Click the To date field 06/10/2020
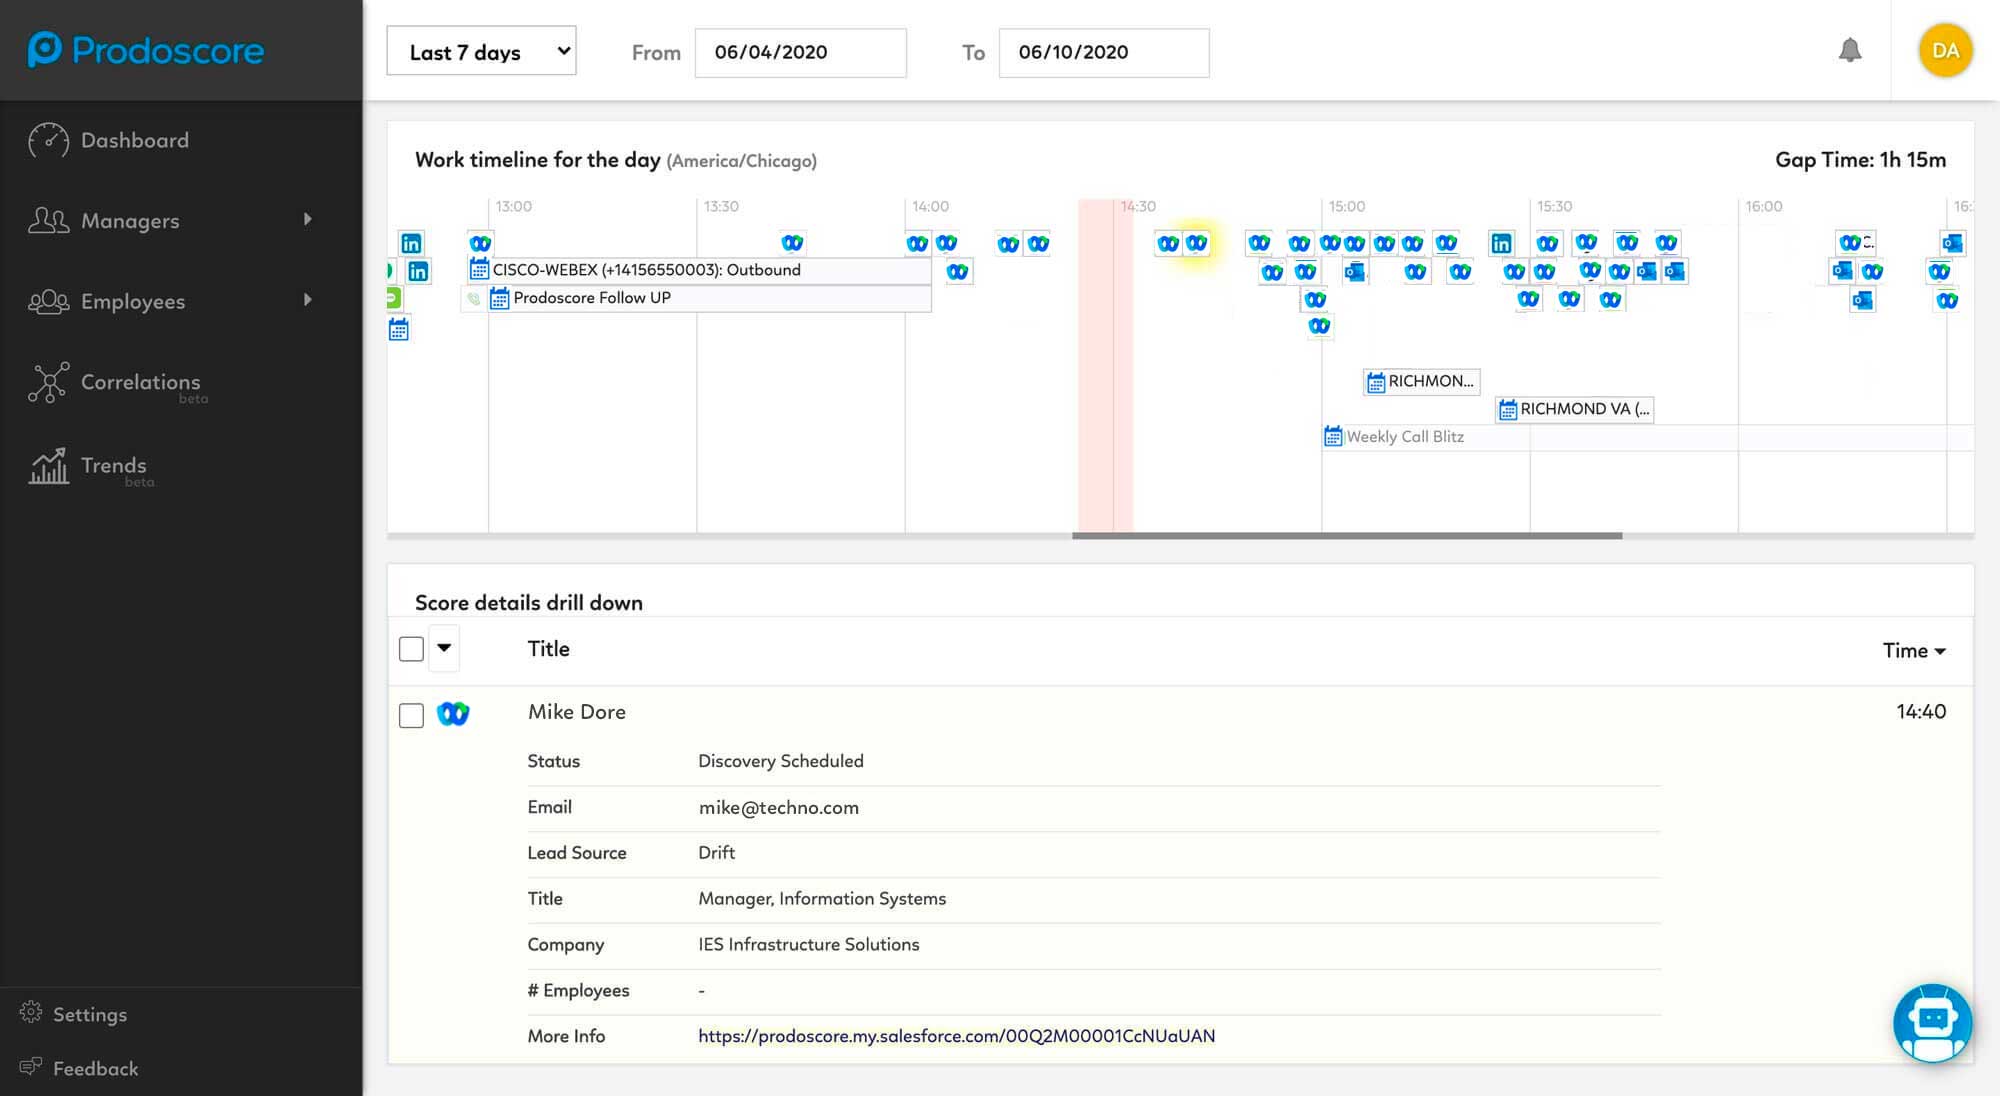The width and height of the screenshot is (2000, 1096). click(x=1104, y=52)
